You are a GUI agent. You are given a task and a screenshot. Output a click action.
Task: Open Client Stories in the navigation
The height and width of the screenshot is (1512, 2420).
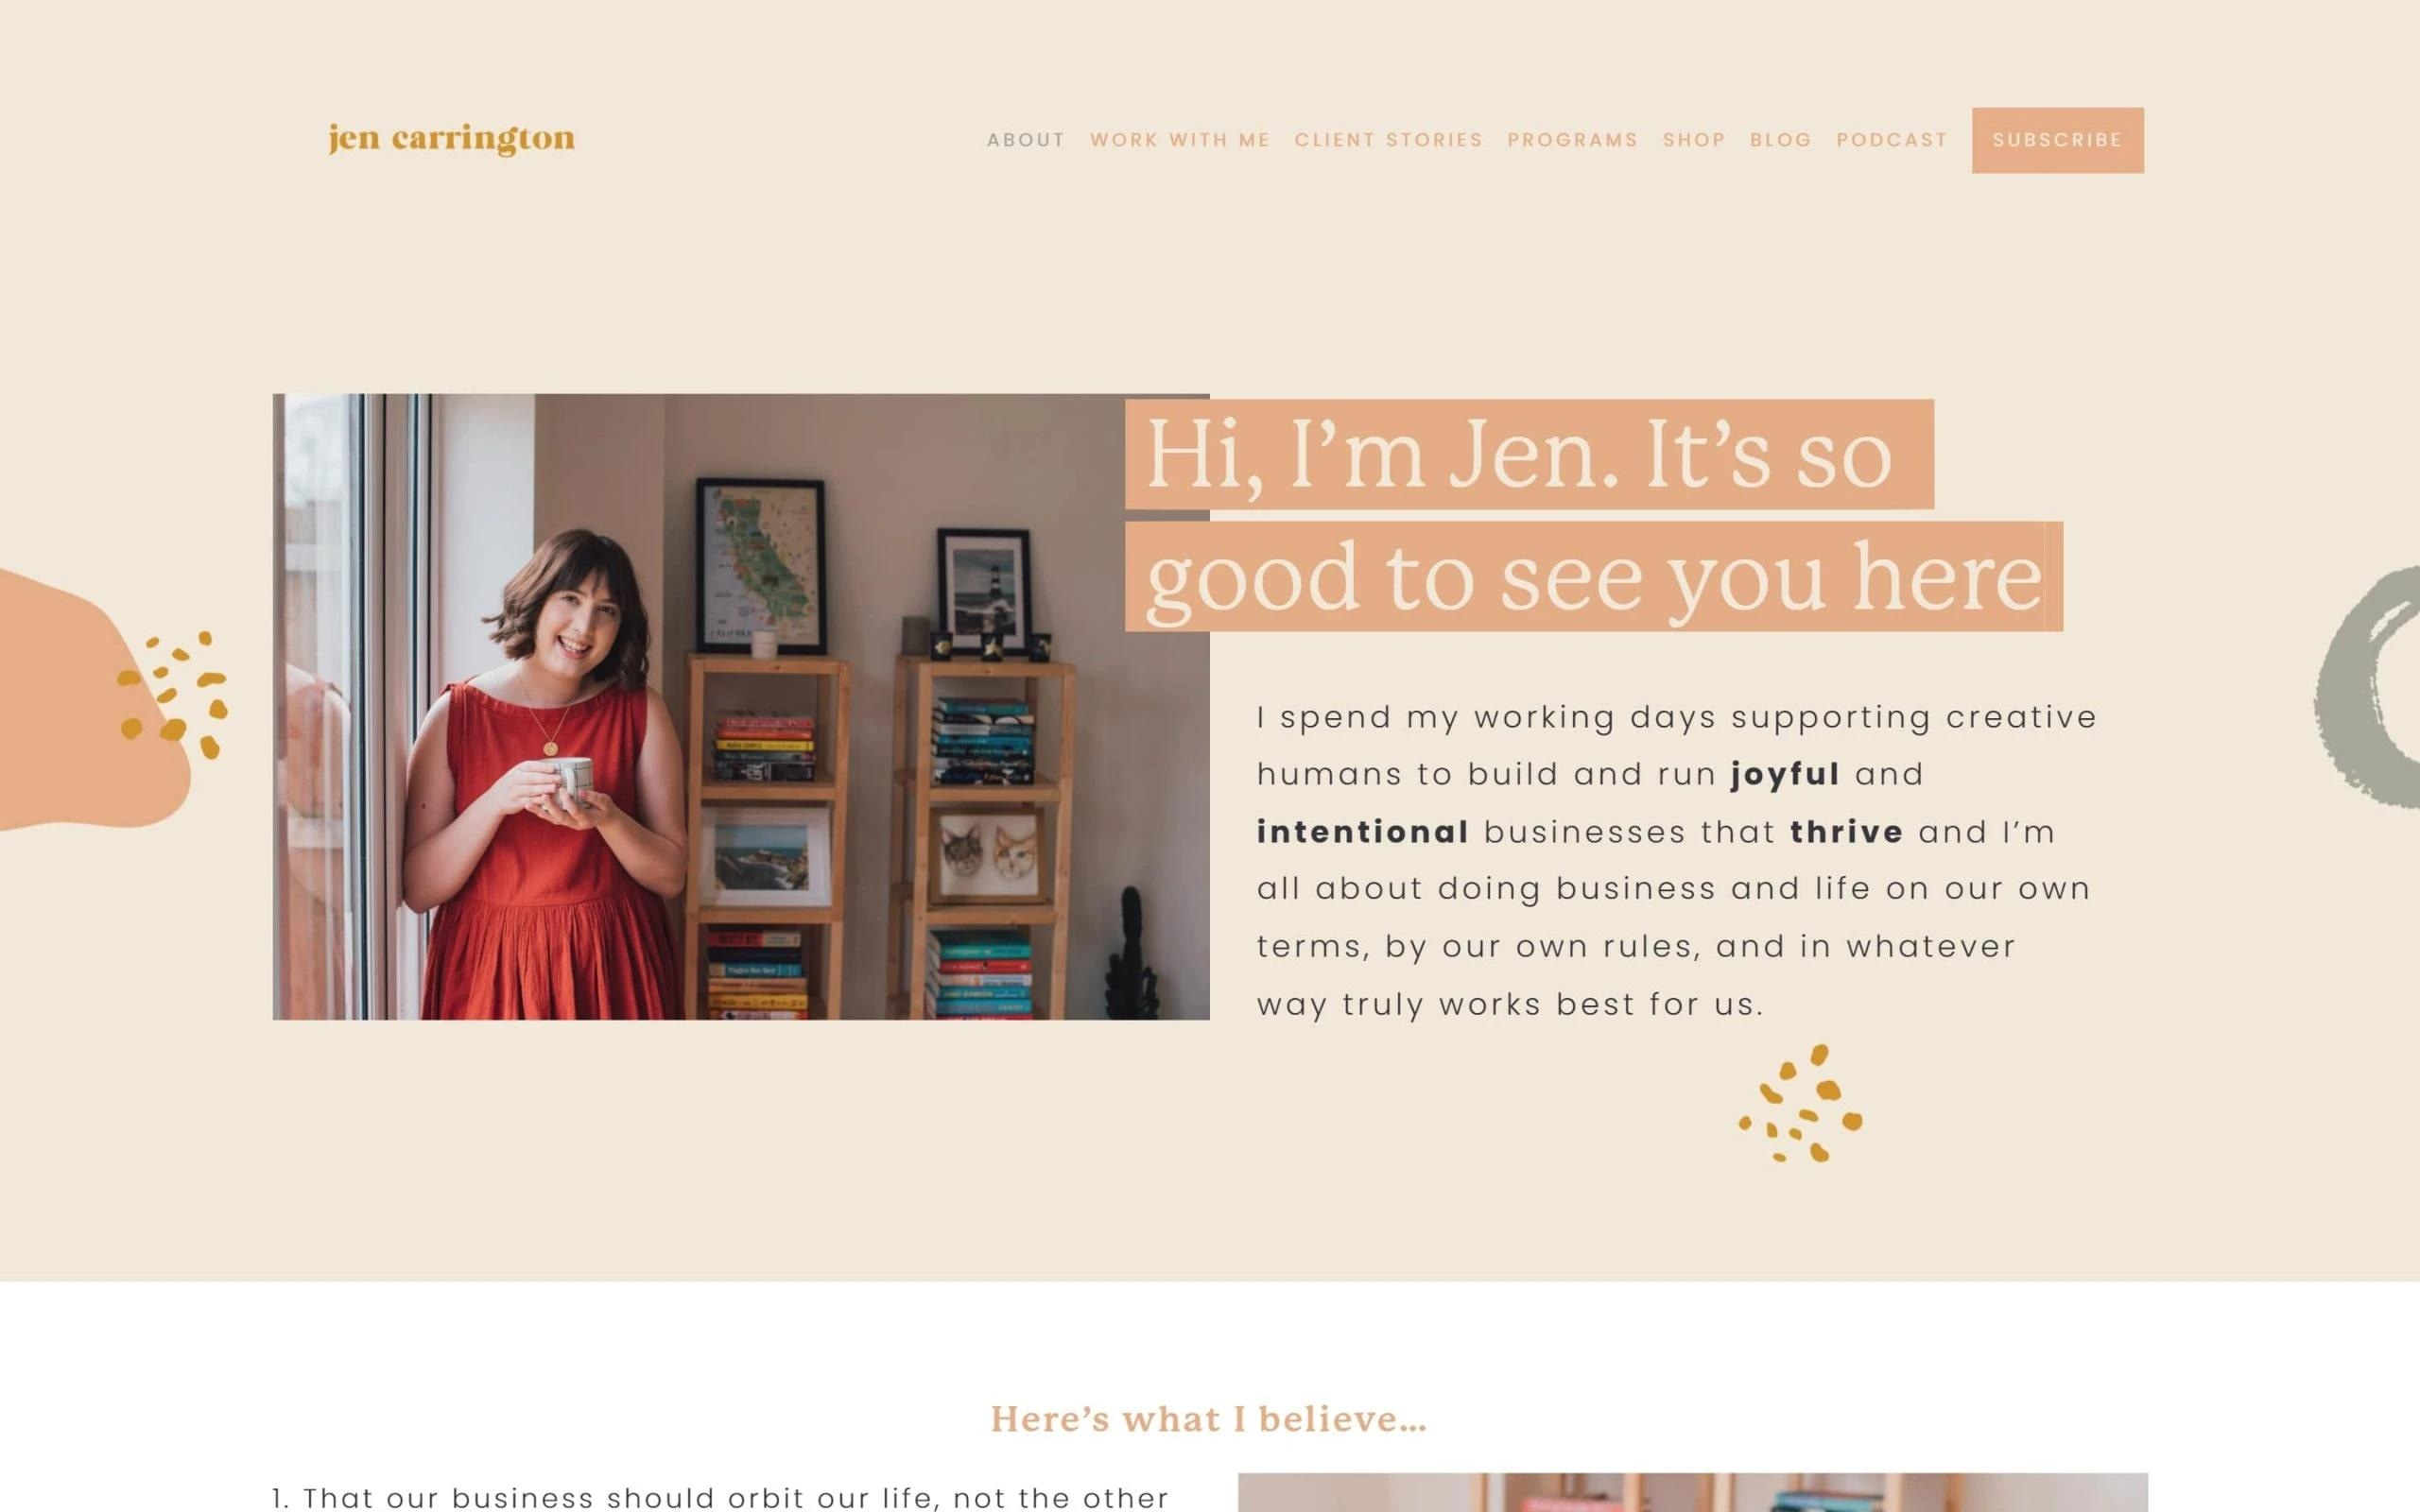[1389, 140]
